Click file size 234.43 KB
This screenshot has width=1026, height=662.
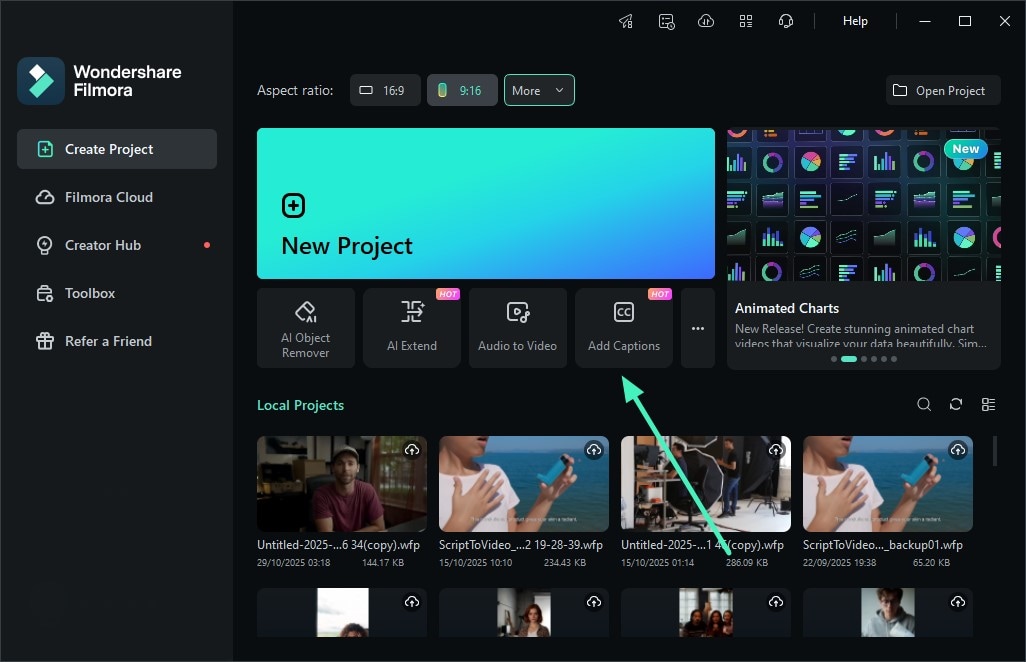point(565,563)
